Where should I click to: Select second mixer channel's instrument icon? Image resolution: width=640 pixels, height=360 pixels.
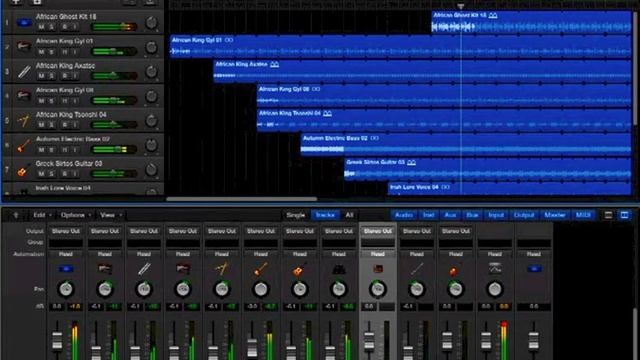[x=105, y=269]
